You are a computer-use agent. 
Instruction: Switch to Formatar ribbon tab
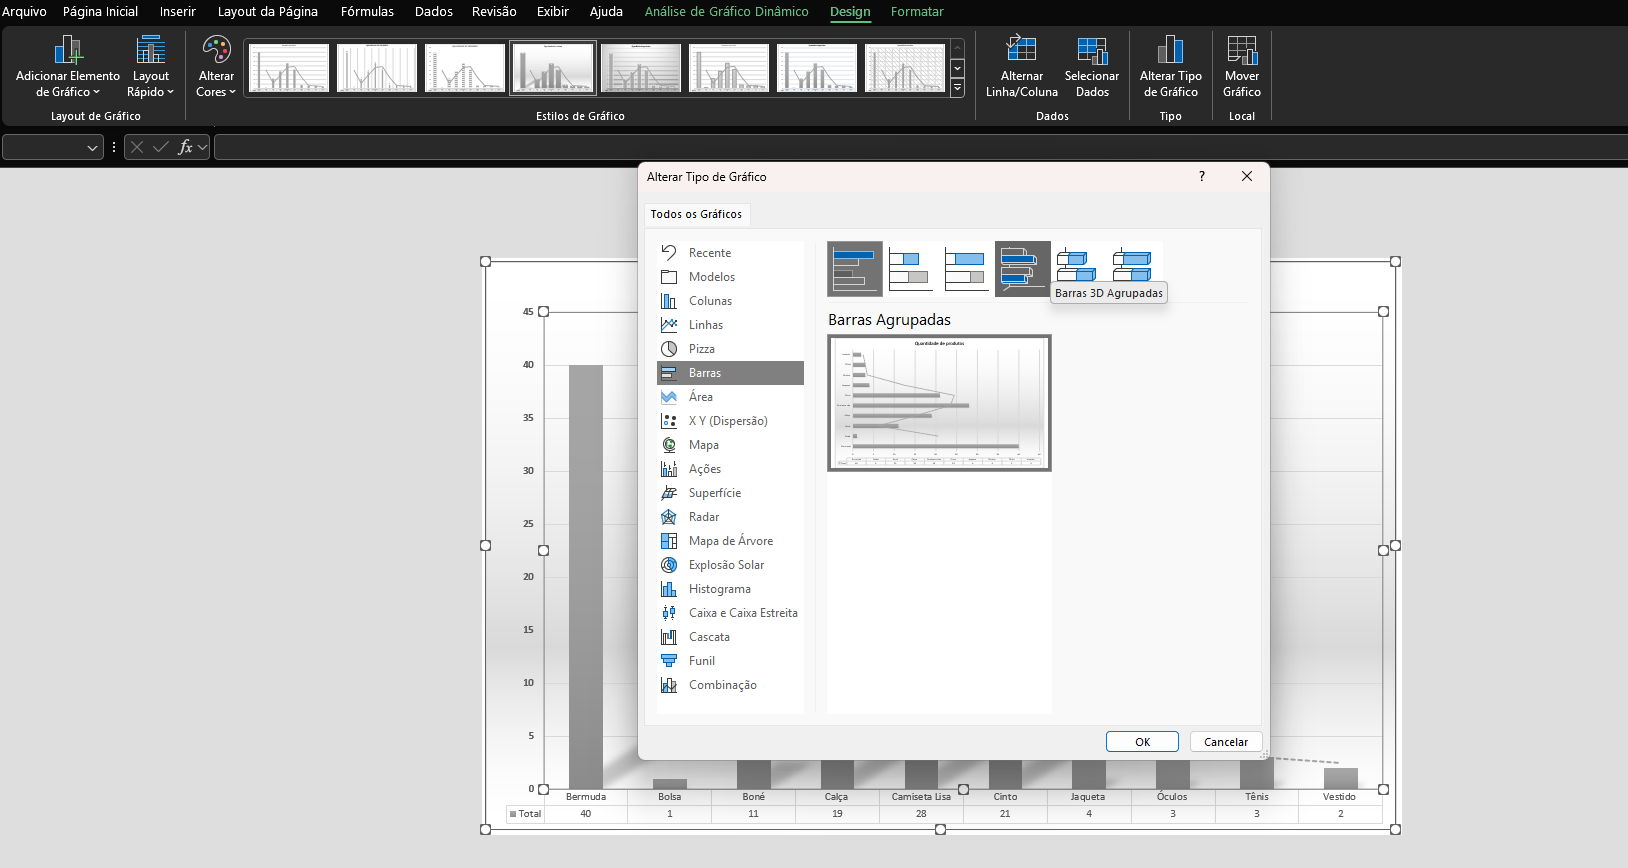click(917, 12)
